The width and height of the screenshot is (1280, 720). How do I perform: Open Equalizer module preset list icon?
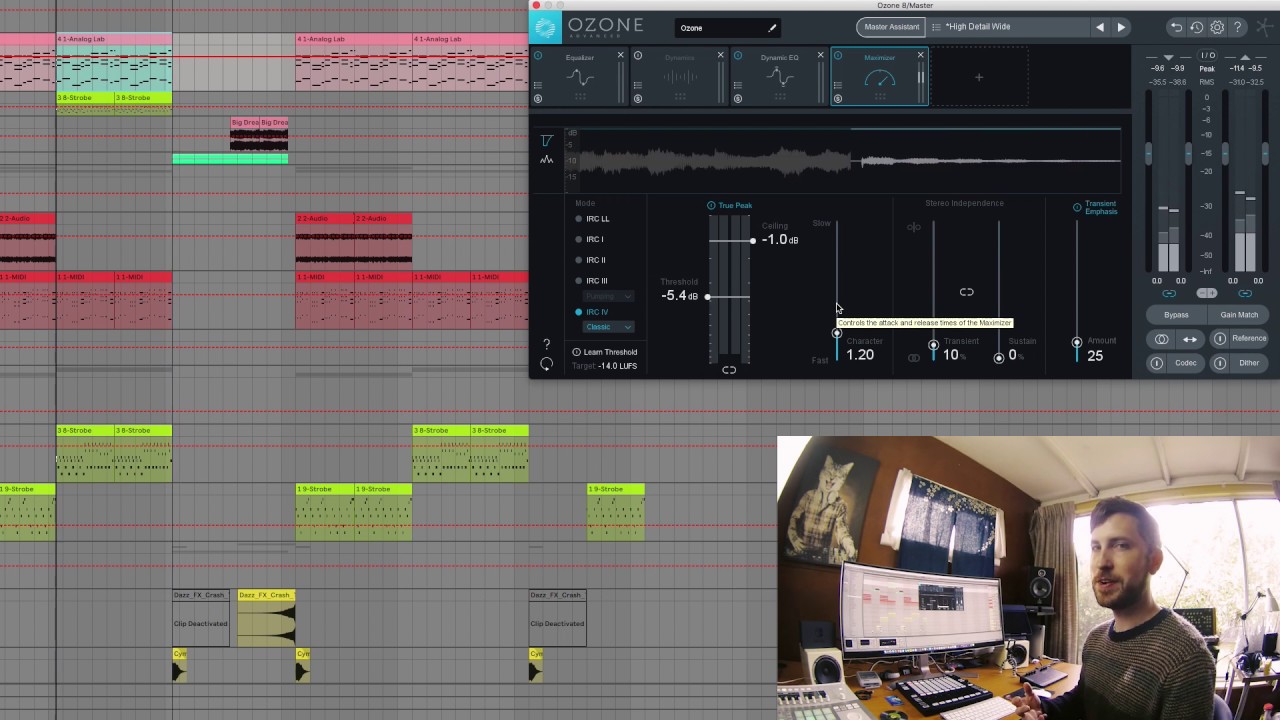[x=537, y=84]
